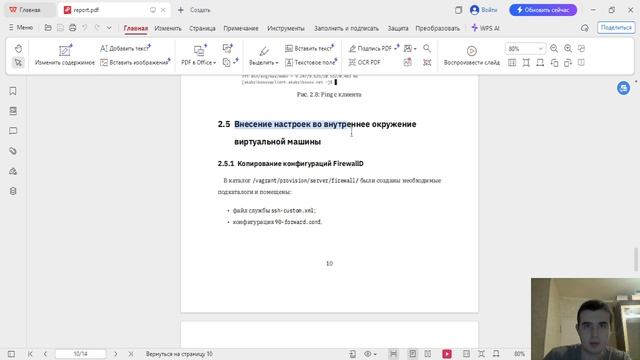The width and height of the screenshot is (640, 360).
Task: Click the Войти sign-in button
Action: click(x=484, y=10)
